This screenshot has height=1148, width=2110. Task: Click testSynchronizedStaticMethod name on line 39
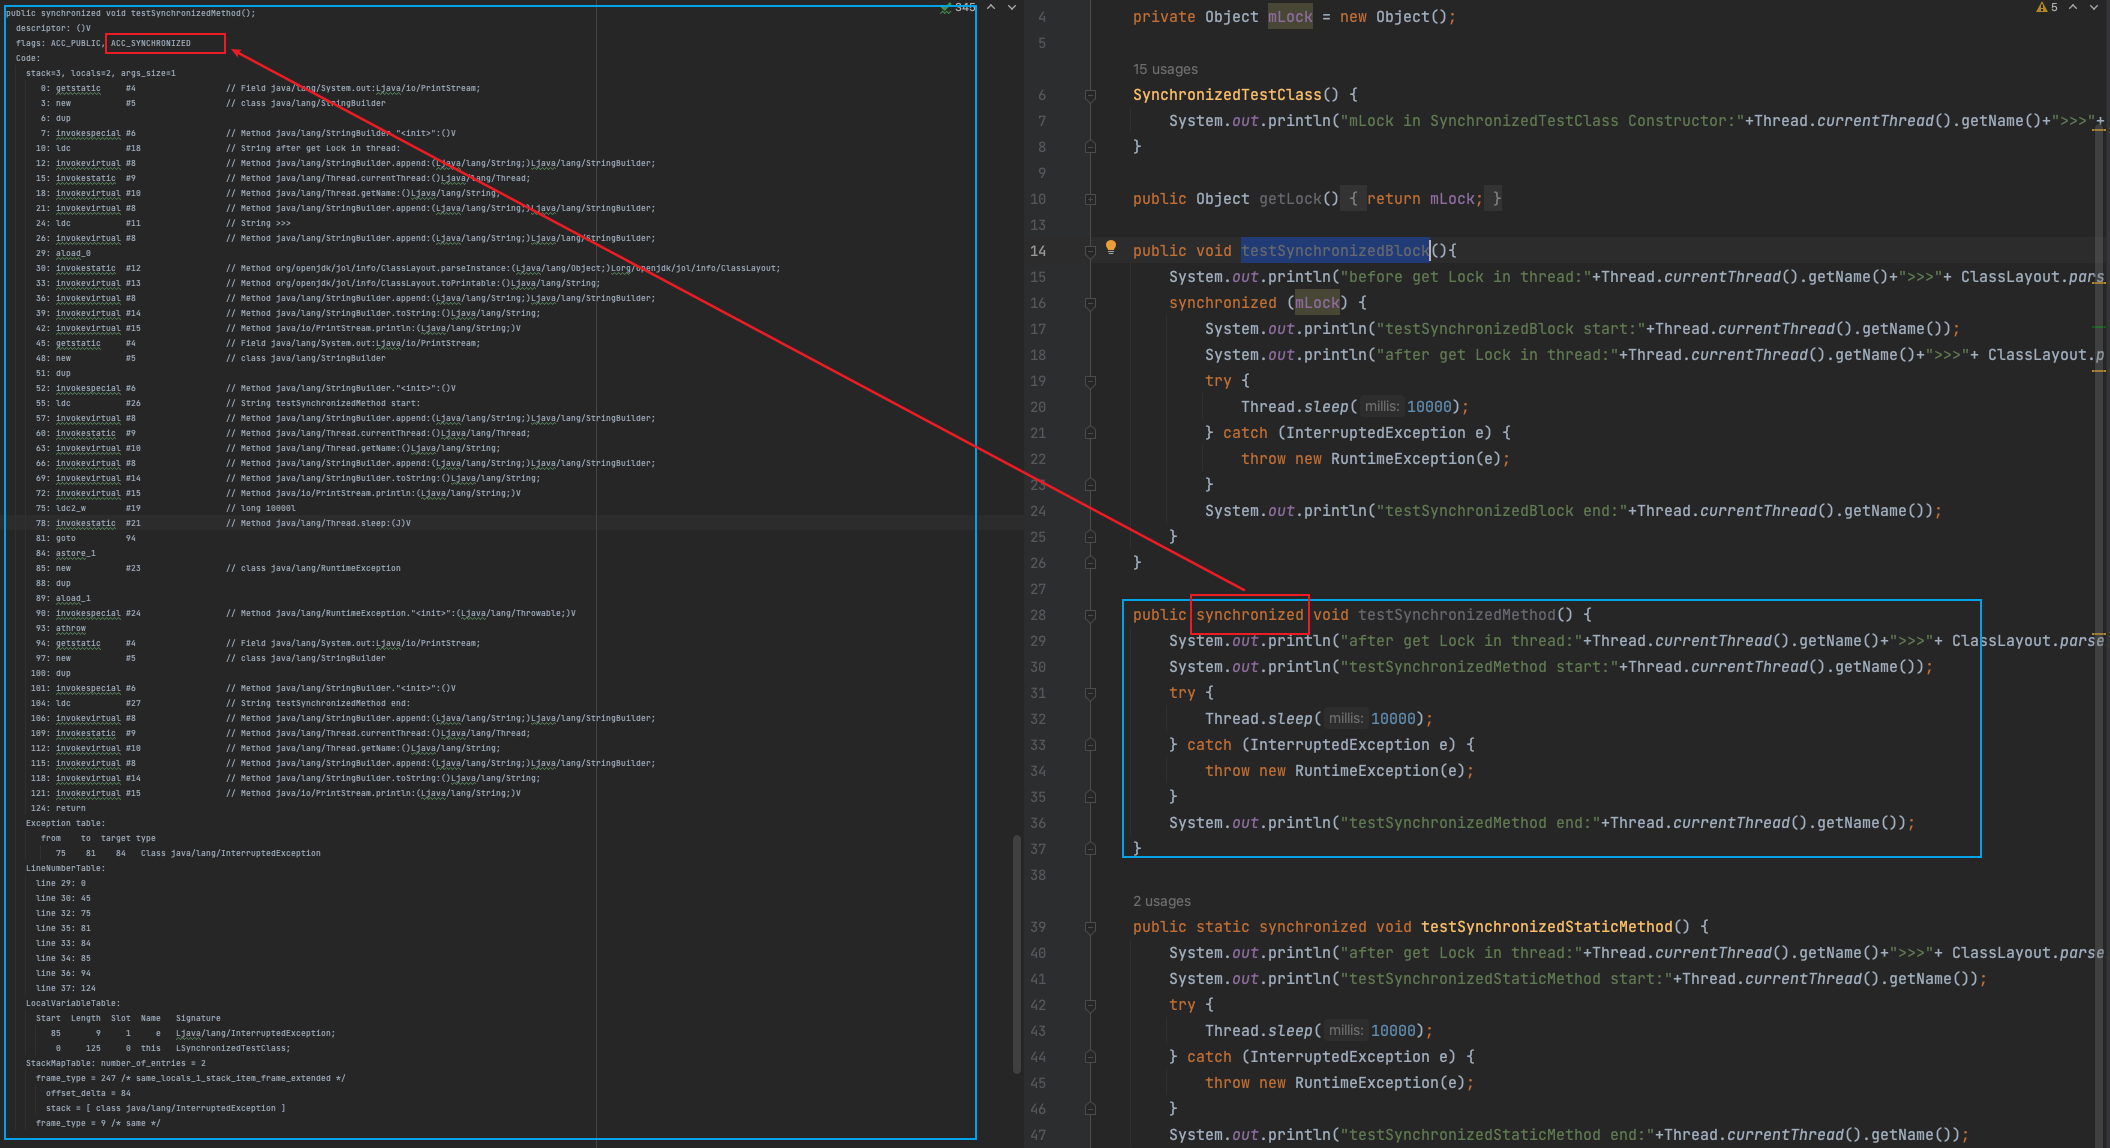(1547, 927)
